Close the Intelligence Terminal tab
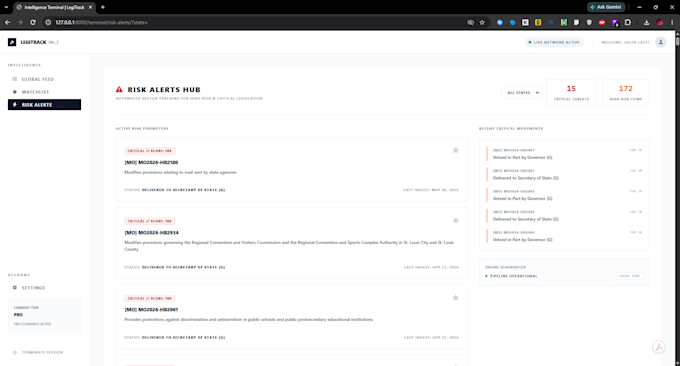The width and height of the screenshot is (680, 366). (x=90, y=7)
